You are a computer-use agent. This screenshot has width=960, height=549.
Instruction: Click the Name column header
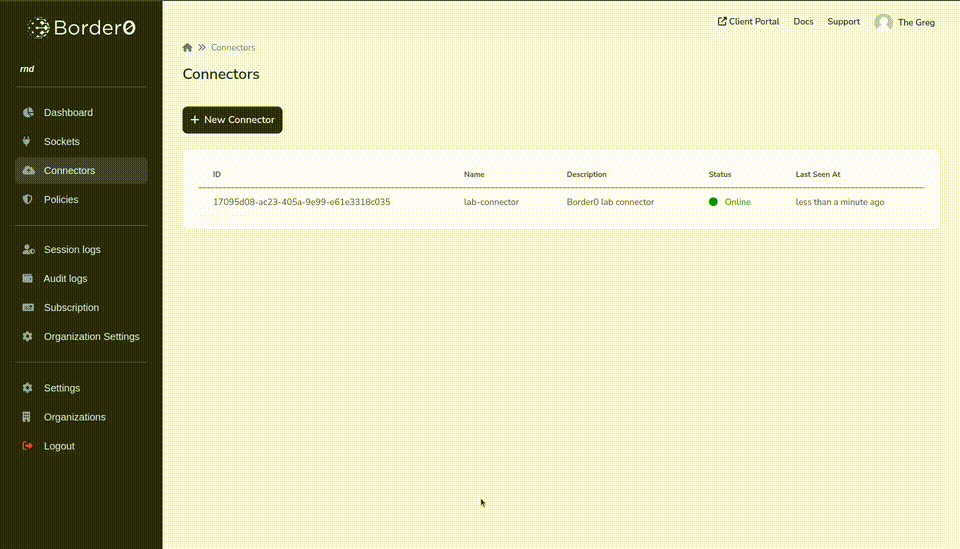[x=474, y=174]
